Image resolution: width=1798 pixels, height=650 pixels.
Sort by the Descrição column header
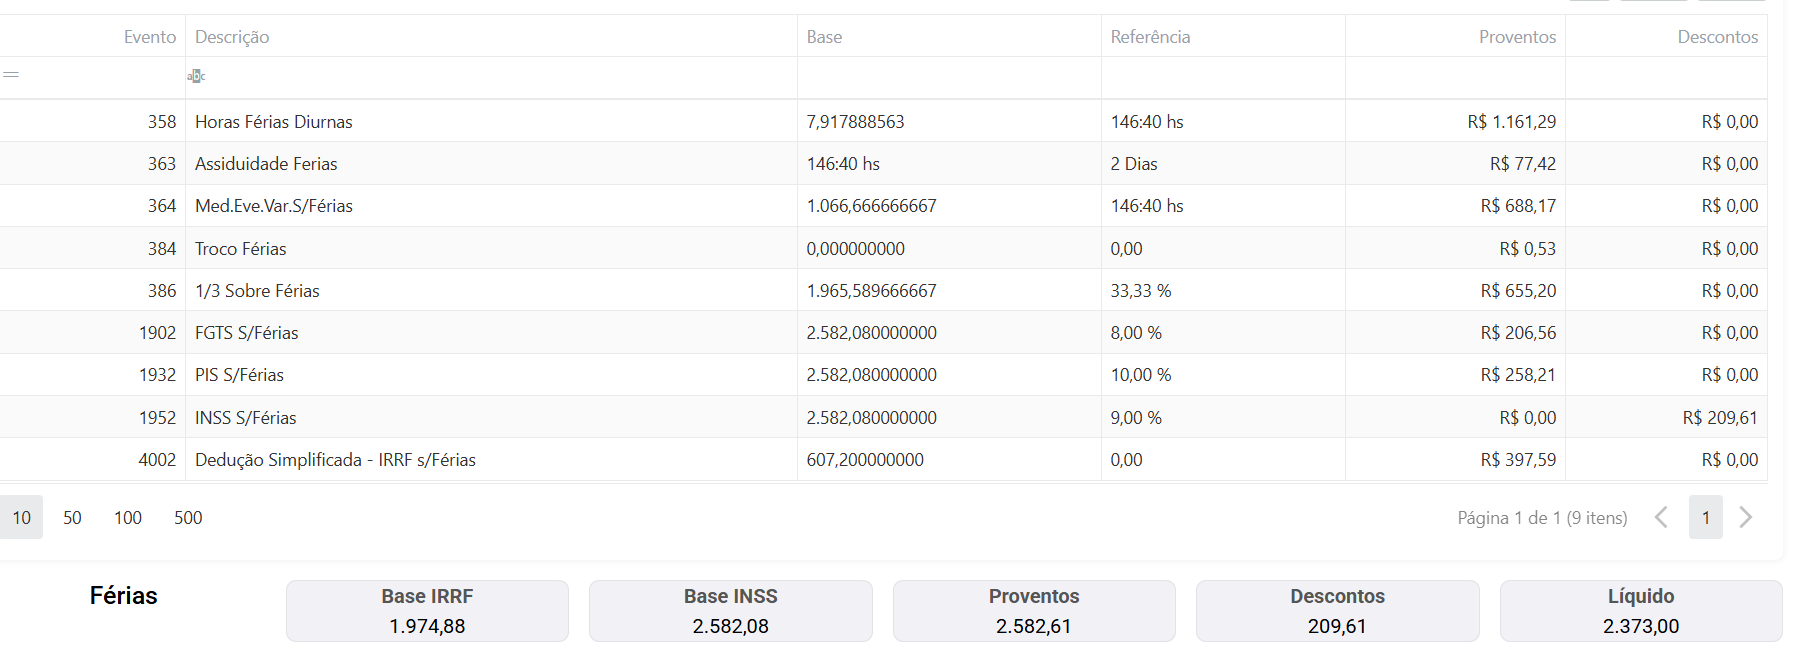click(x=232, y=37)
